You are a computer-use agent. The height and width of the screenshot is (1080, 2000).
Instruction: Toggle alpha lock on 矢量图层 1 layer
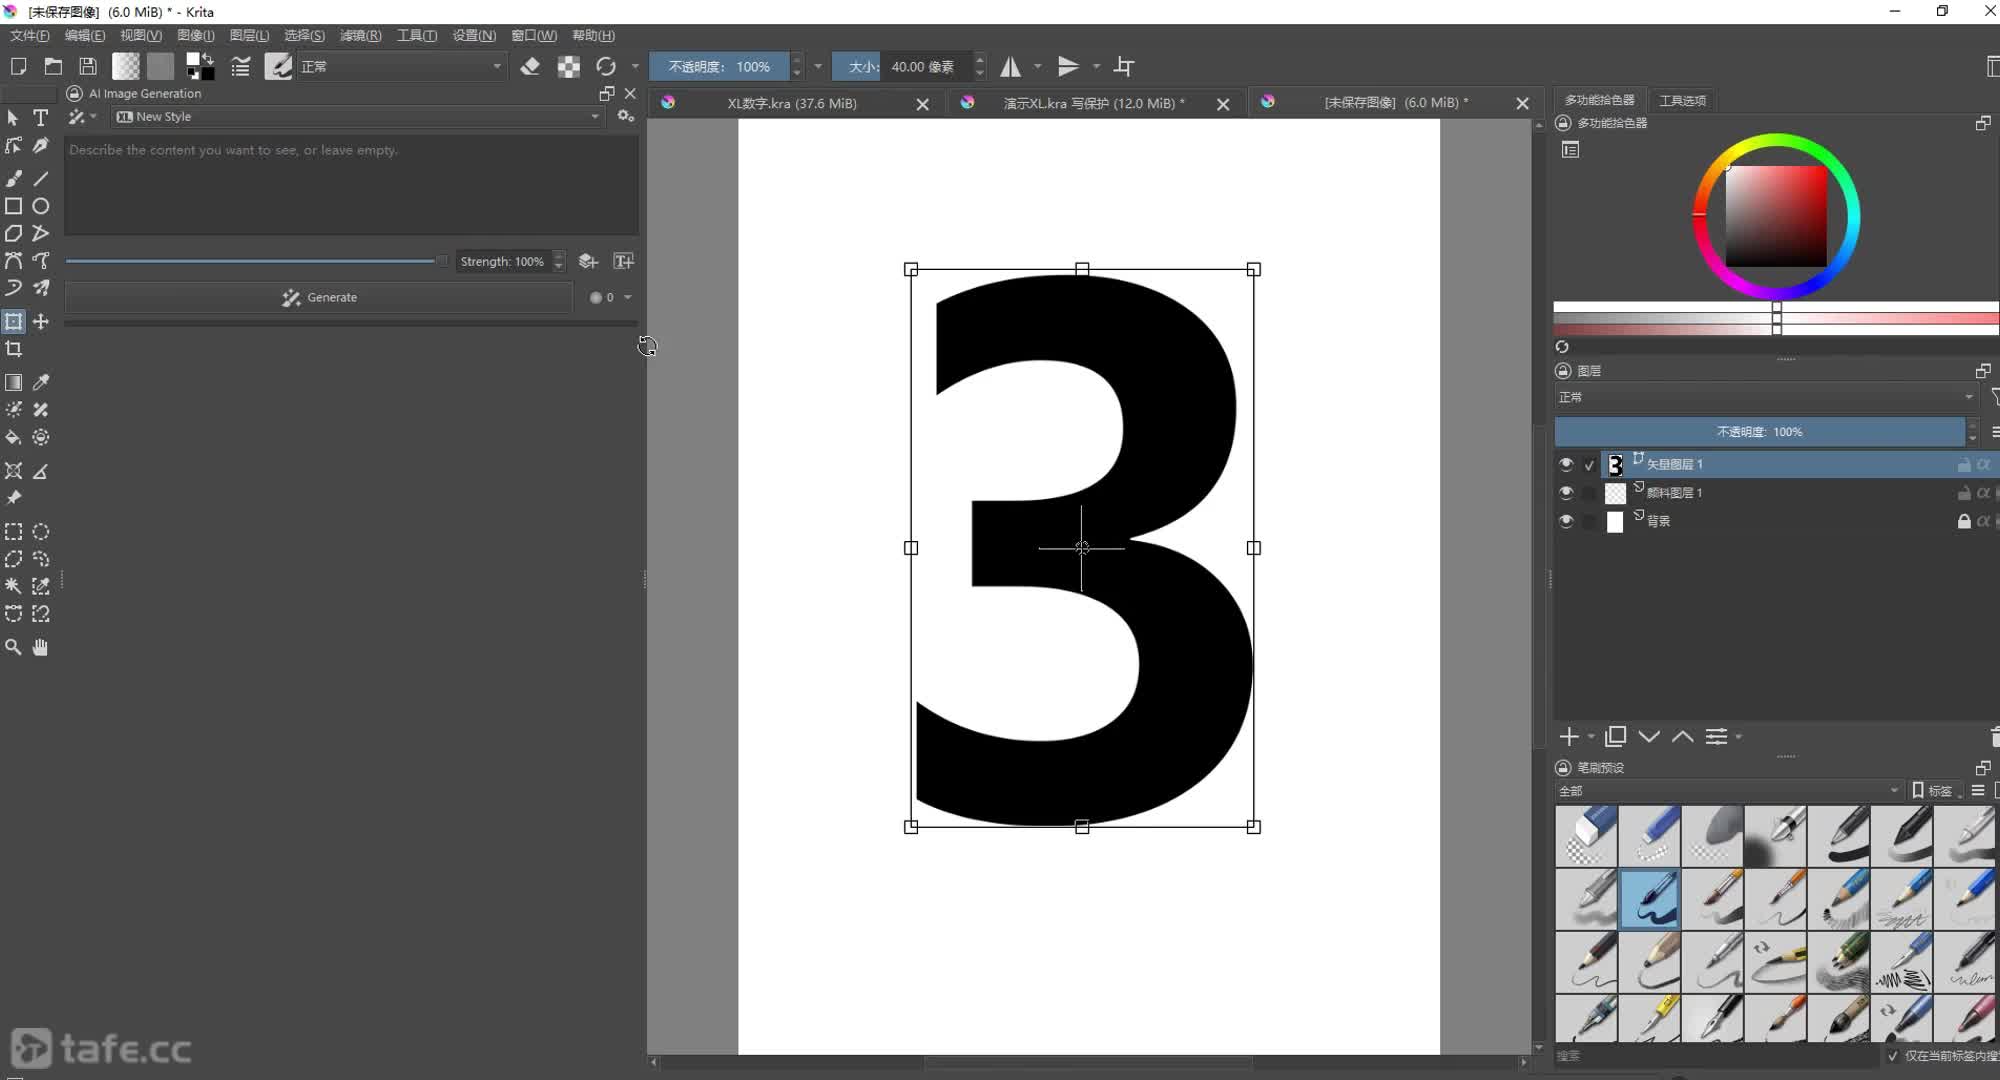click(1983, 464)
